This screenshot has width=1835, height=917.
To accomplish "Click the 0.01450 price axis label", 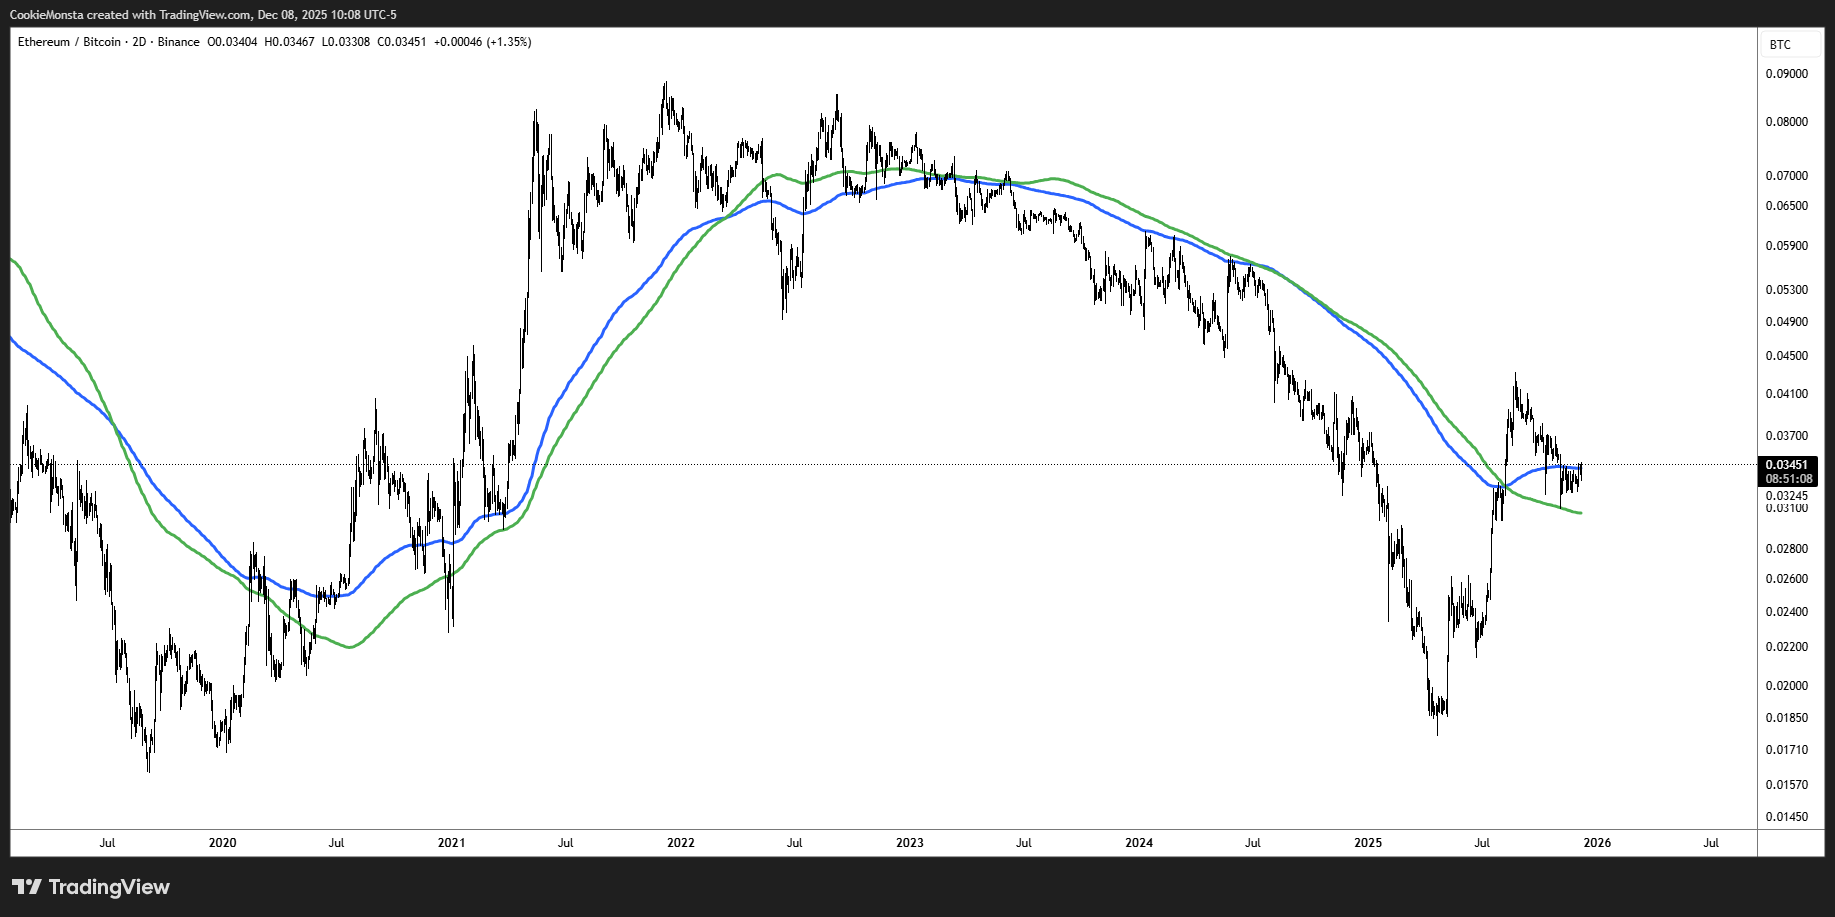I will pyautogui.click(x=1786, y=817).
